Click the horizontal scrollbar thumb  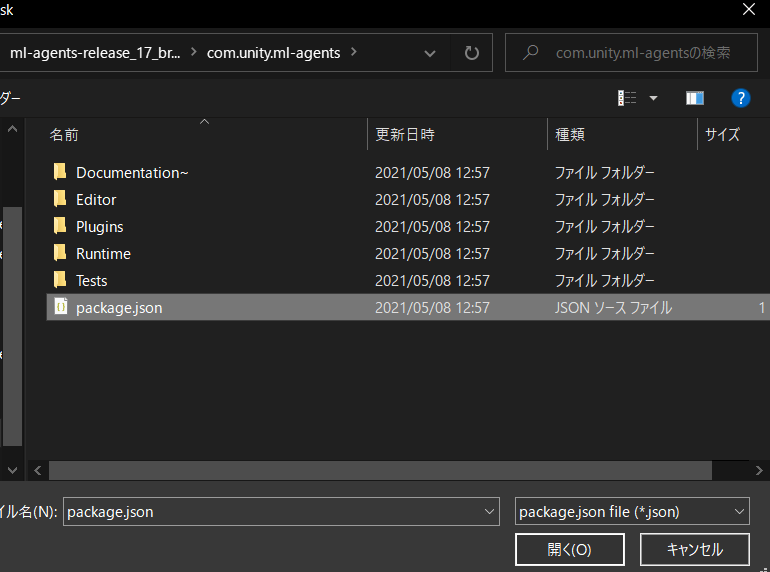pos(380,470)
